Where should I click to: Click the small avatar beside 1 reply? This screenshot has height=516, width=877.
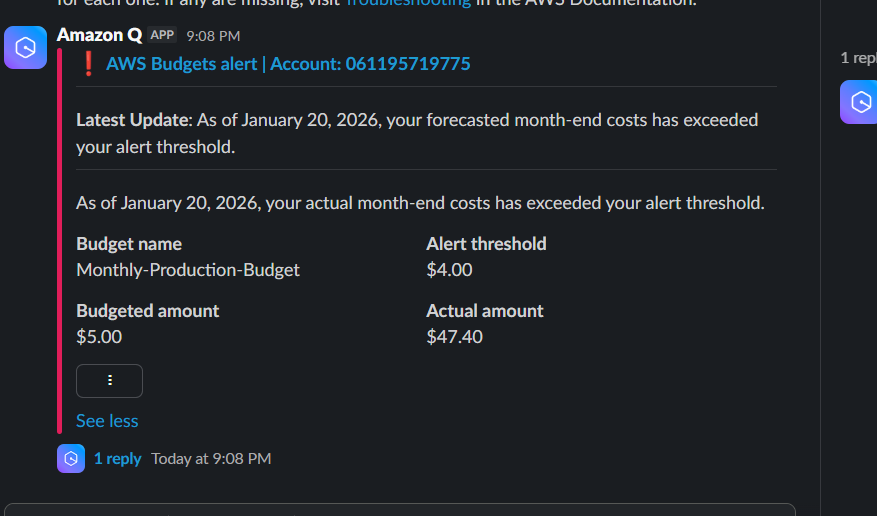71,458
